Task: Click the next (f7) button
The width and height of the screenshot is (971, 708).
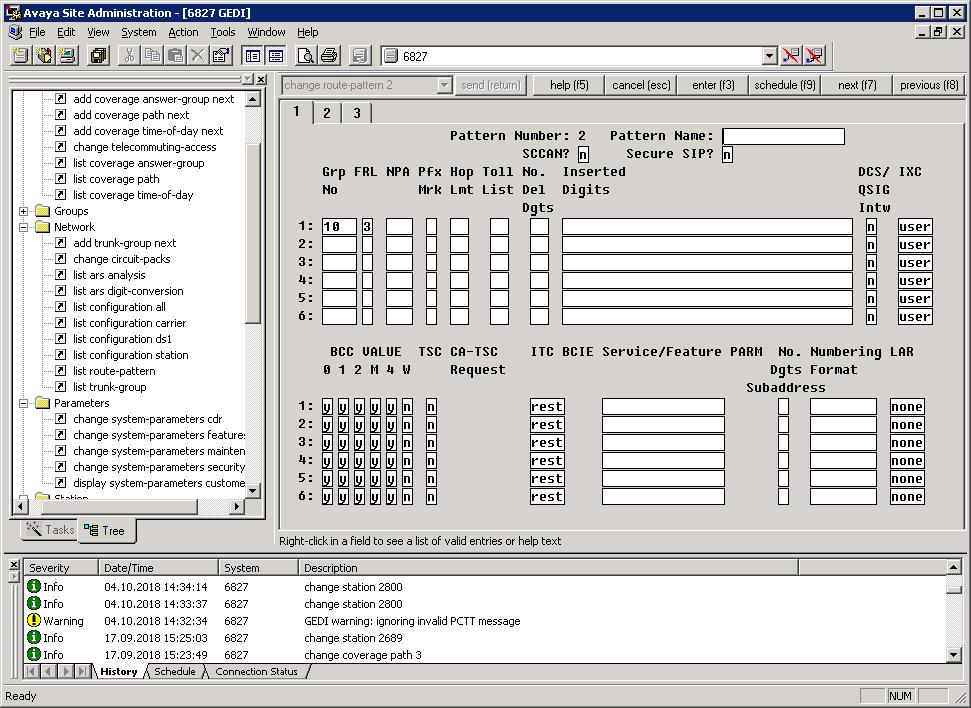Action: (857, 85)
